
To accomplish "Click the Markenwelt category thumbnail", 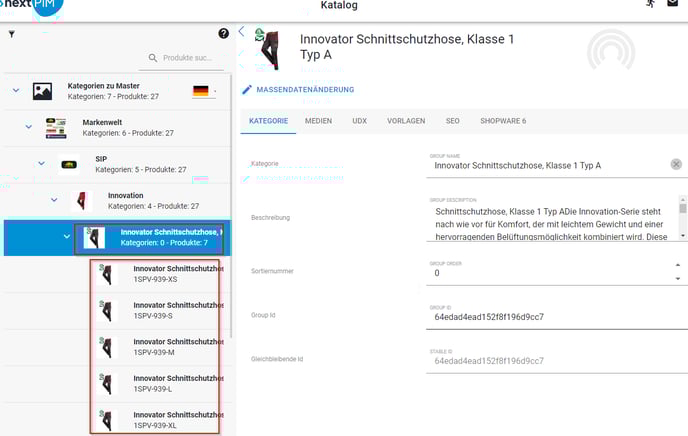I will [x=56, y=128].
